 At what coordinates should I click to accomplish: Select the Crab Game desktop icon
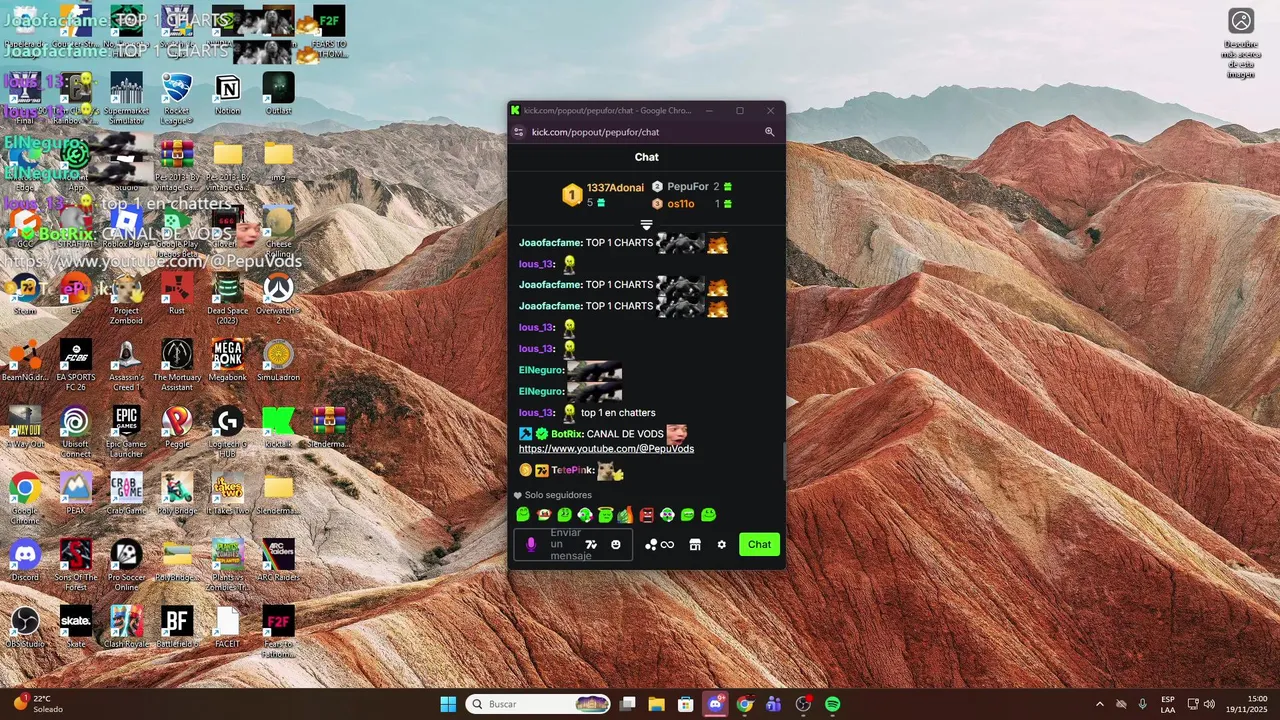click(x=126, y=494)
